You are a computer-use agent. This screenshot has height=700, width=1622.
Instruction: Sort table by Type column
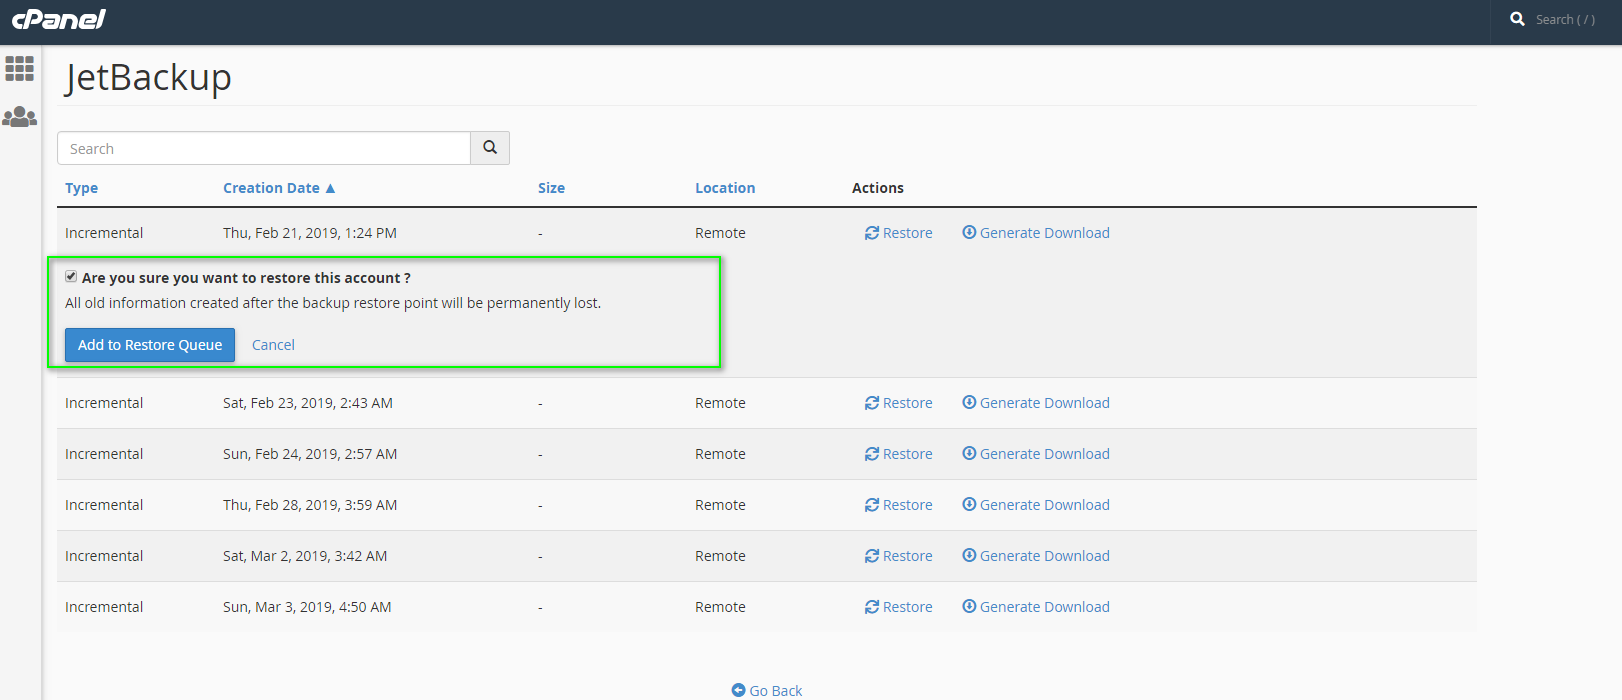tap(81, 188)
